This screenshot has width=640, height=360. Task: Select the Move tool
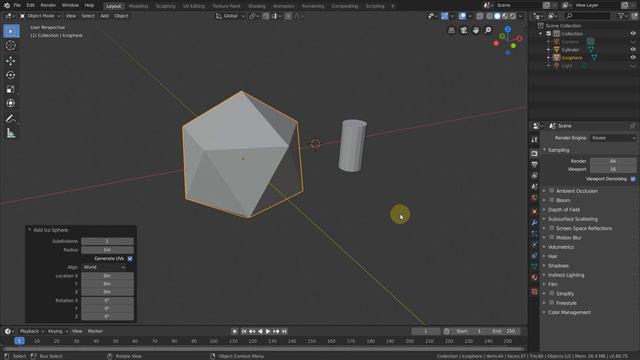pyautogui.click(x=11, y=61)
